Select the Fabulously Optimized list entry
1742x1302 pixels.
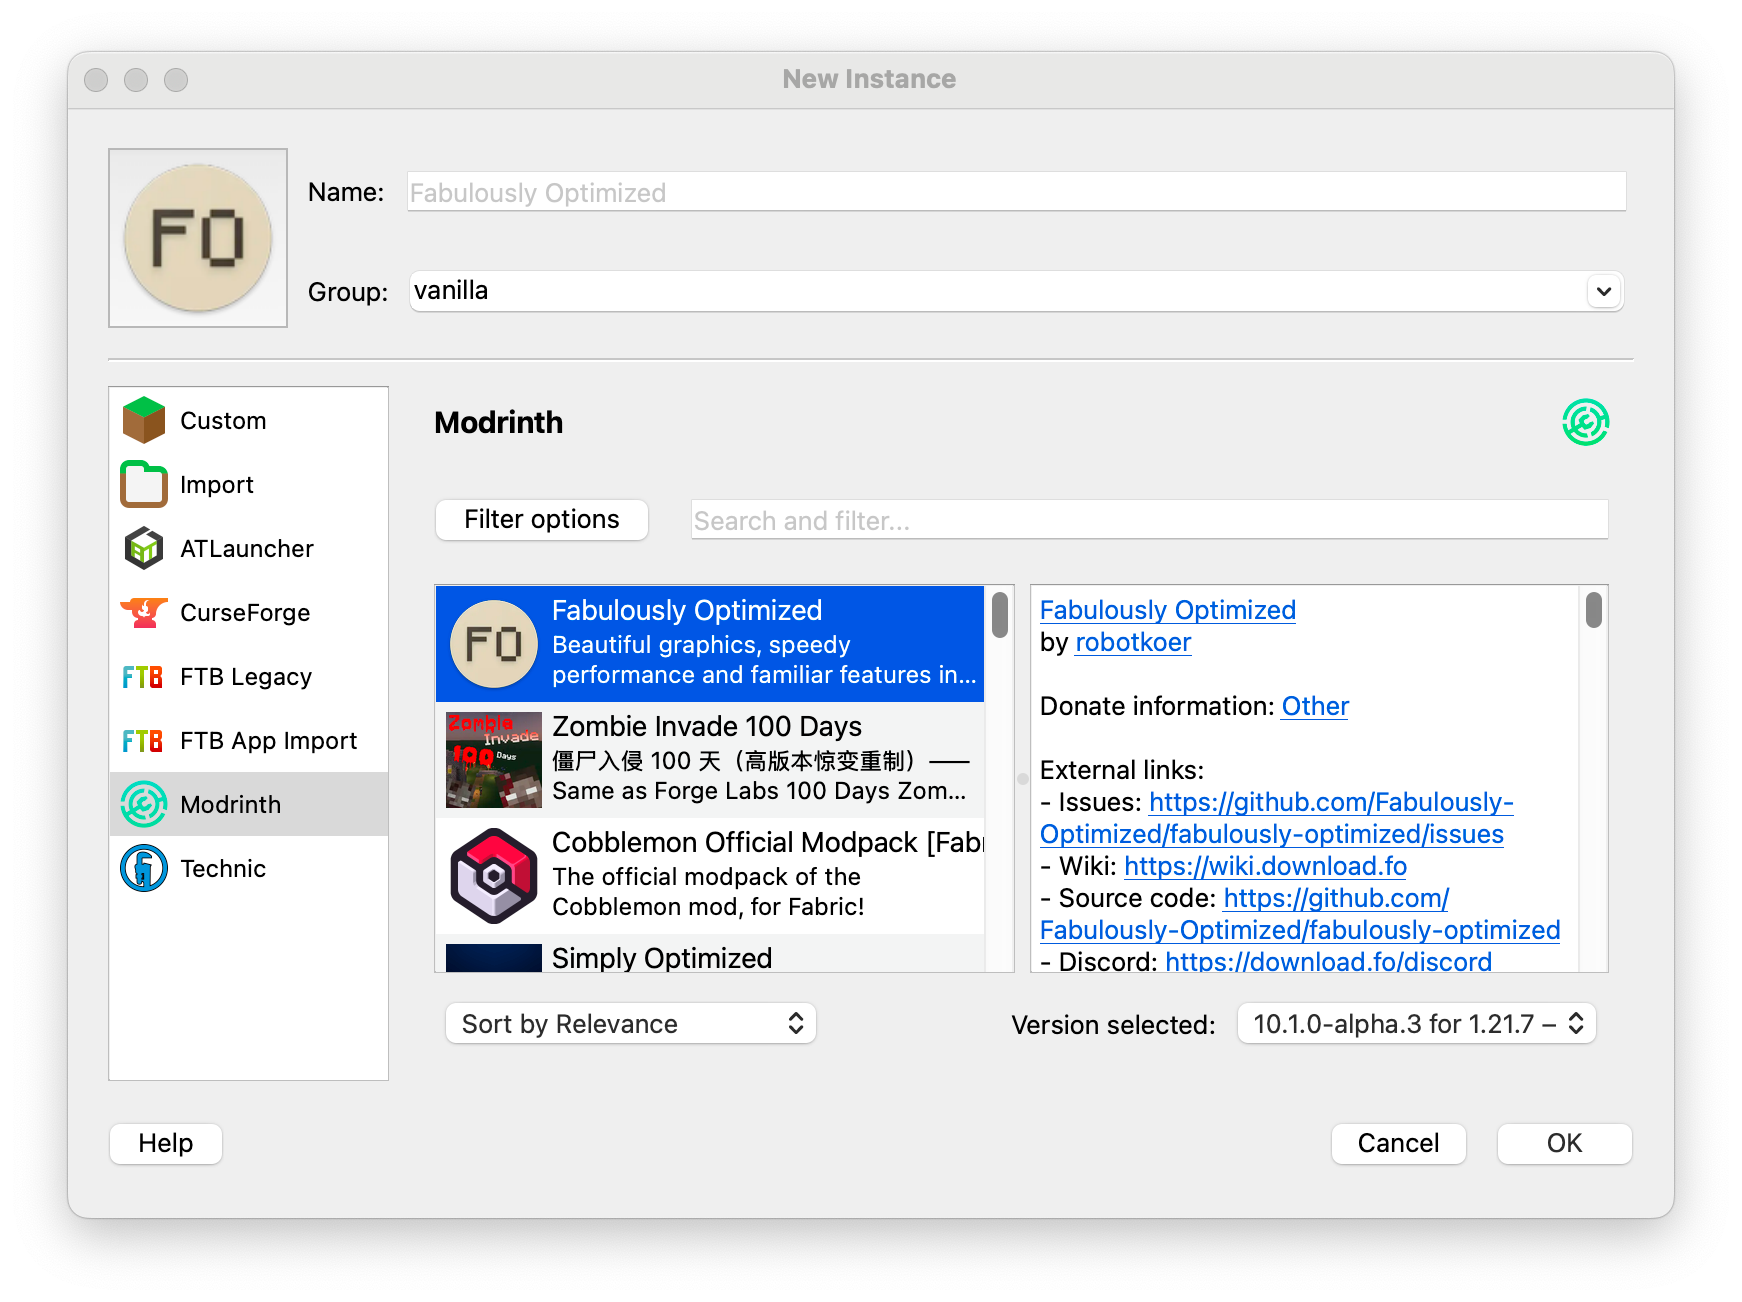[710, 644]
